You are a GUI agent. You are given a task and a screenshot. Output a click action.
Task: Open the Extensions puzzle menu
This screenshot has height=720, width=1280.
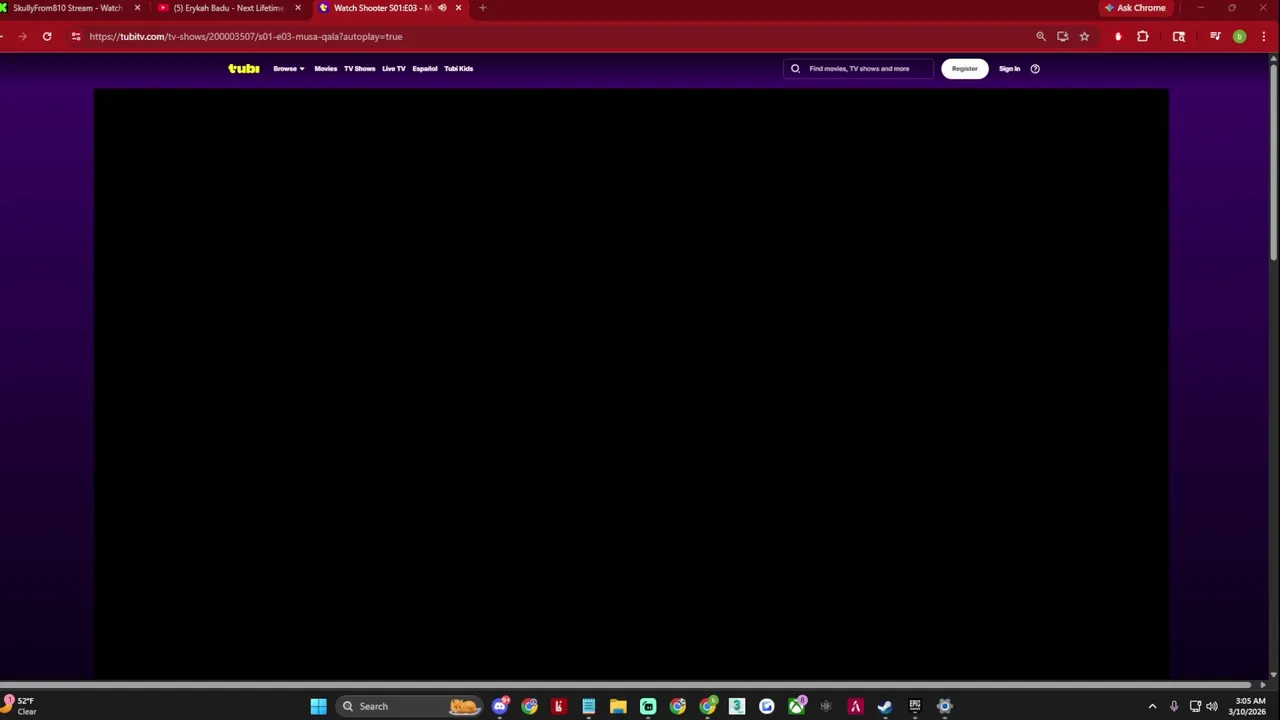1143,37
